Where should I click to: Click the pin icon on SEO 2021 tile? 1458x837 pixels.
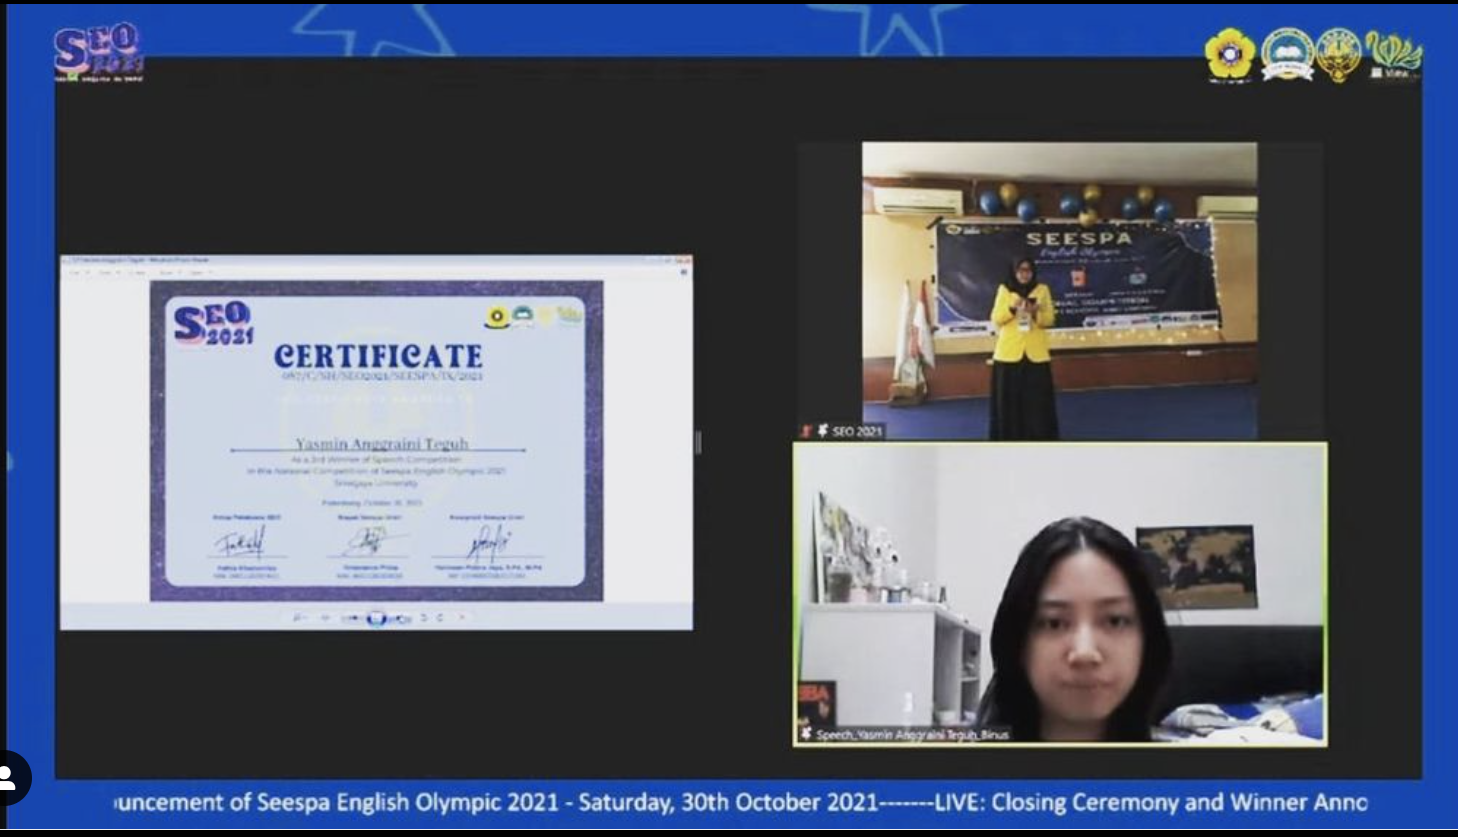[x=822, y=431]
